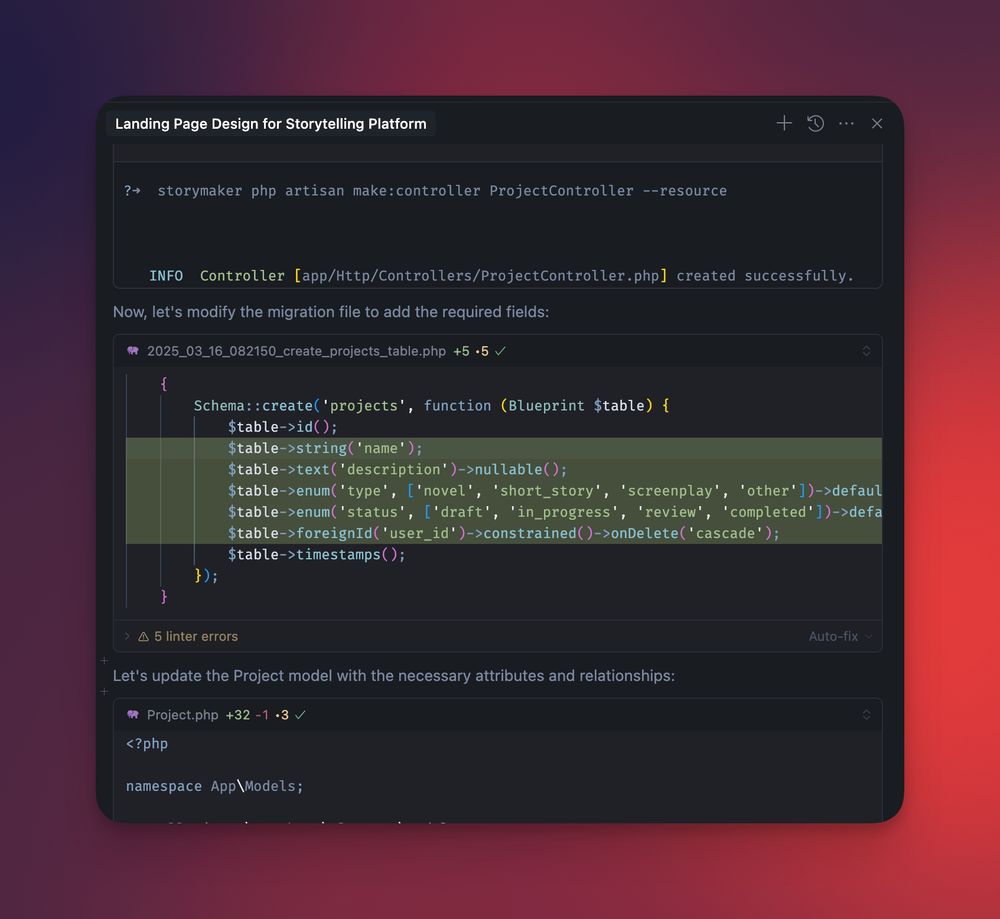Click plus gutter icon below Project model text

point(104,691)
